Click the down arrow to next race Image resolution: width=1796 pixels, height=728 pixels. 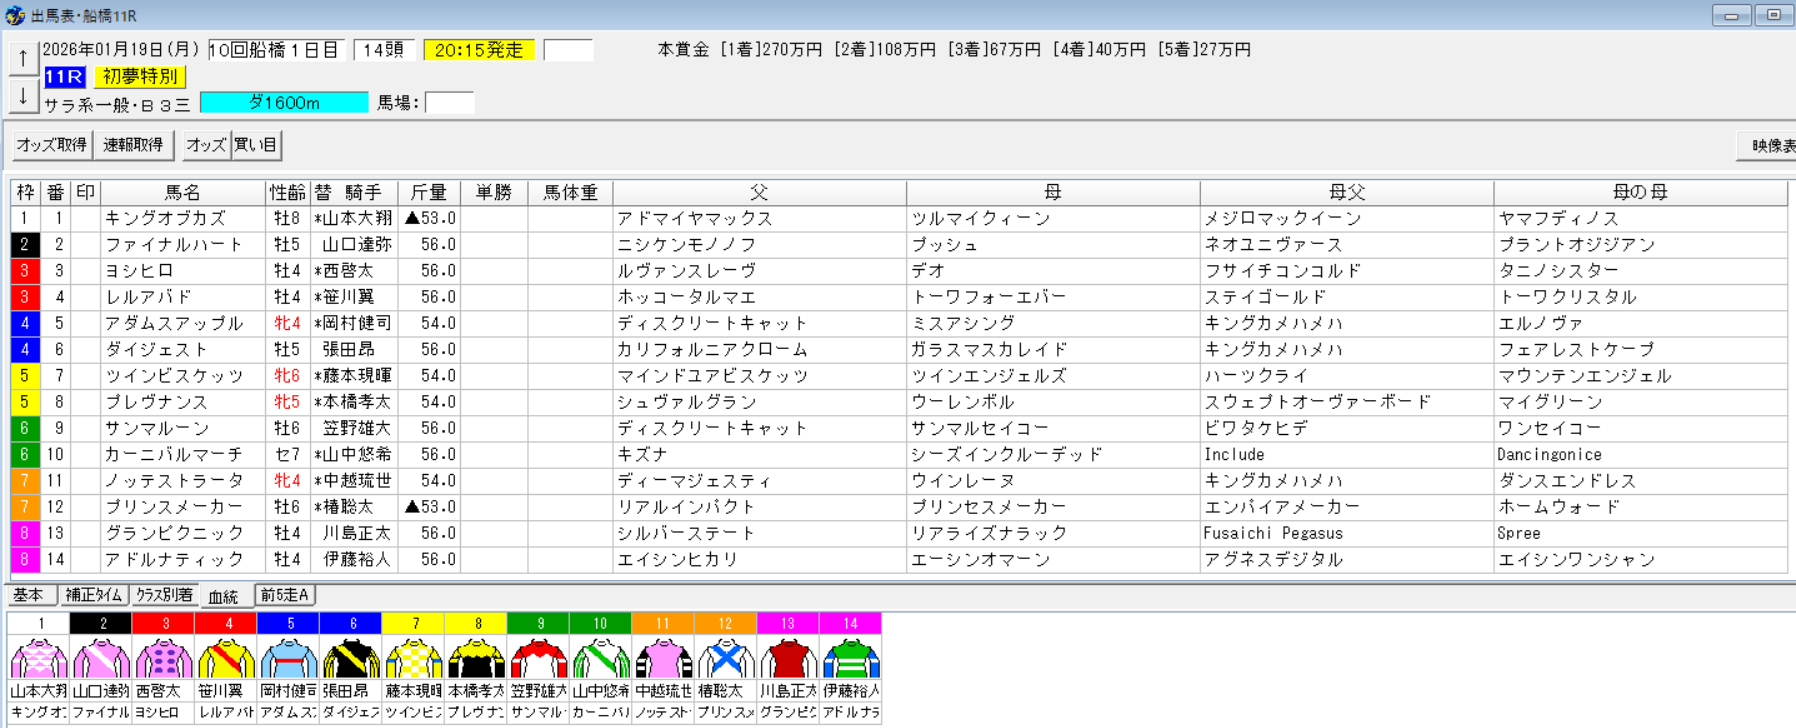click(23, 97)
